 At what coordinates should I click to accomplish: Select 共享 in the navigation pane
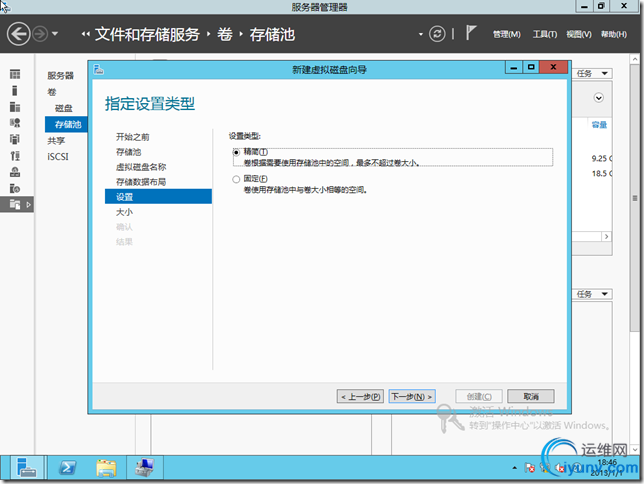point(56,141)
